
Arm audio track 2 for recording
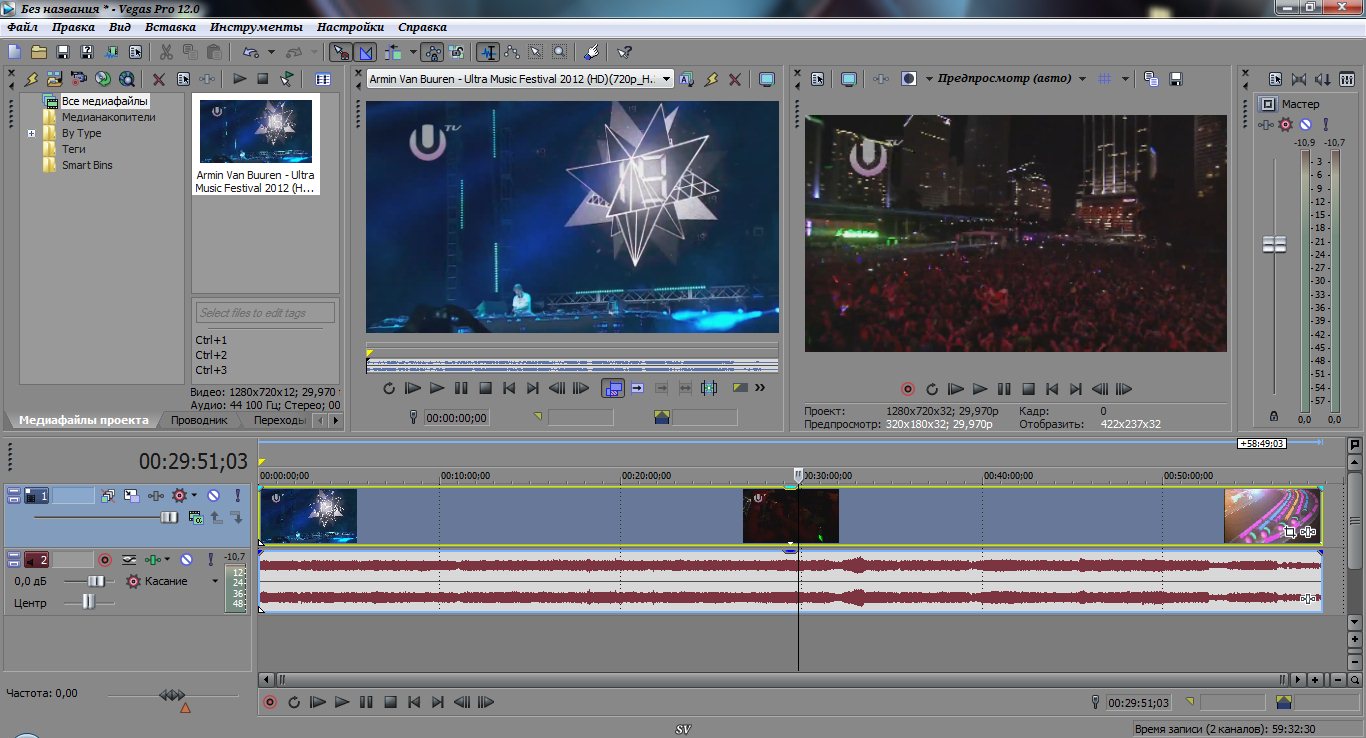pos(104,560)
